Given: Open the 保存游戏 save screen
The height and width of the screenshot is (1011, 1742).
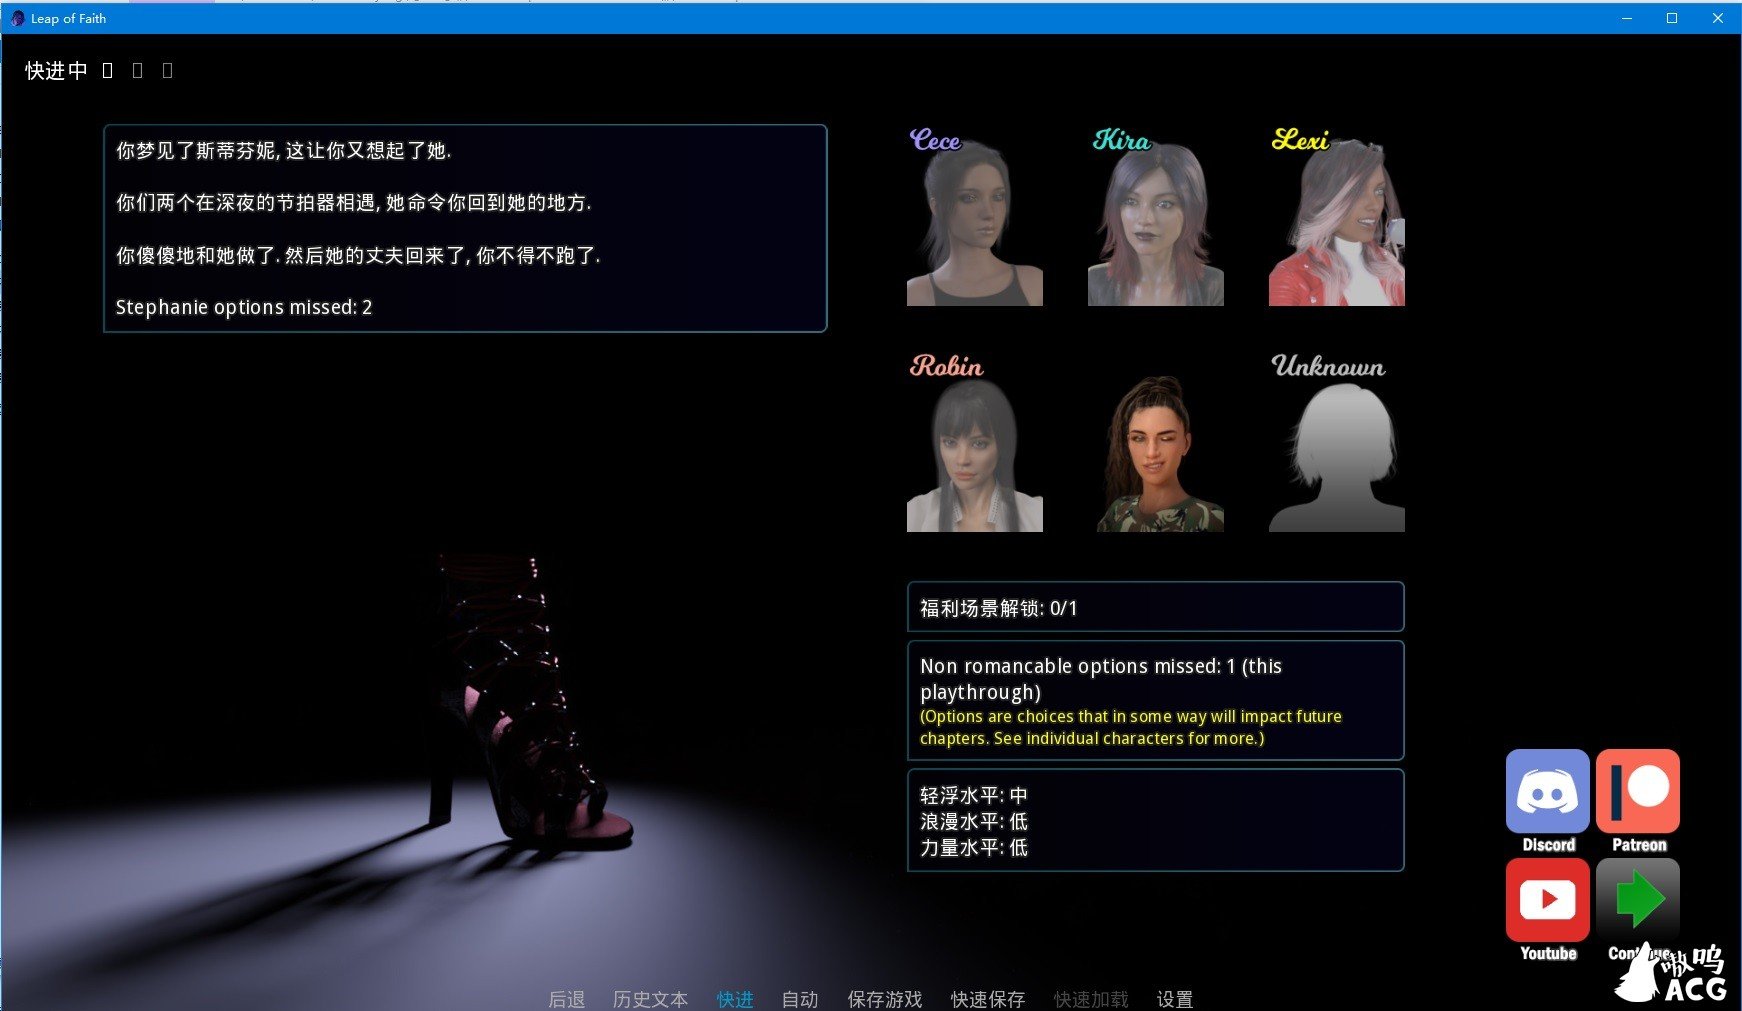Looking at the screenshot, I should click(885, 998).
